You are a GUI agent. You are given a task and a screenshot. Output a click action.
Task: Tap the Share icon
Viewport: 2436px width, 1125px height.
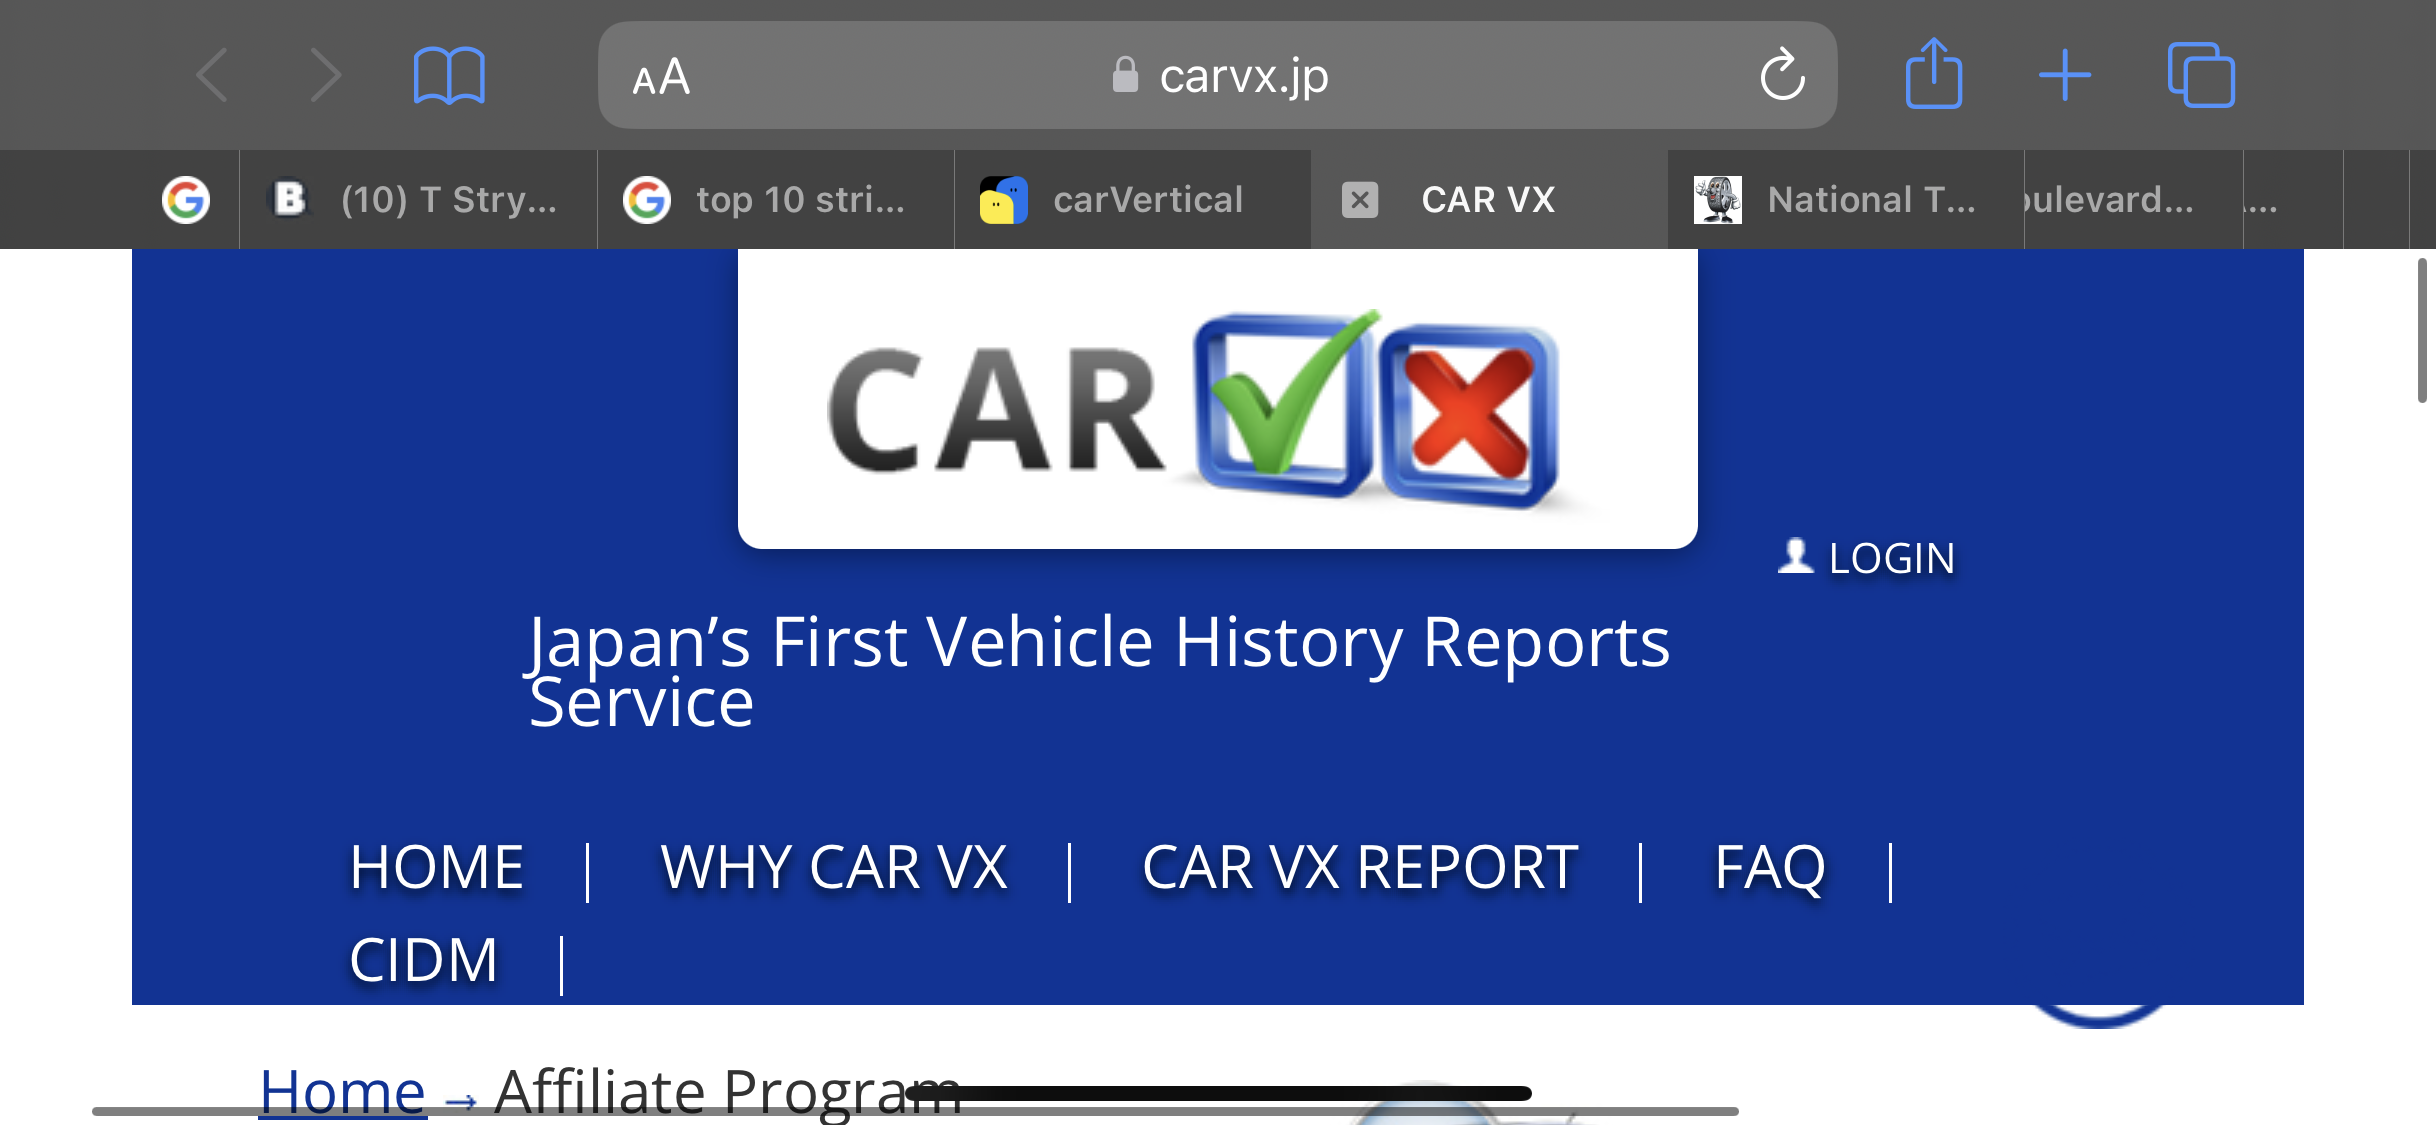pyautogui.click(x=1933, y=73)
